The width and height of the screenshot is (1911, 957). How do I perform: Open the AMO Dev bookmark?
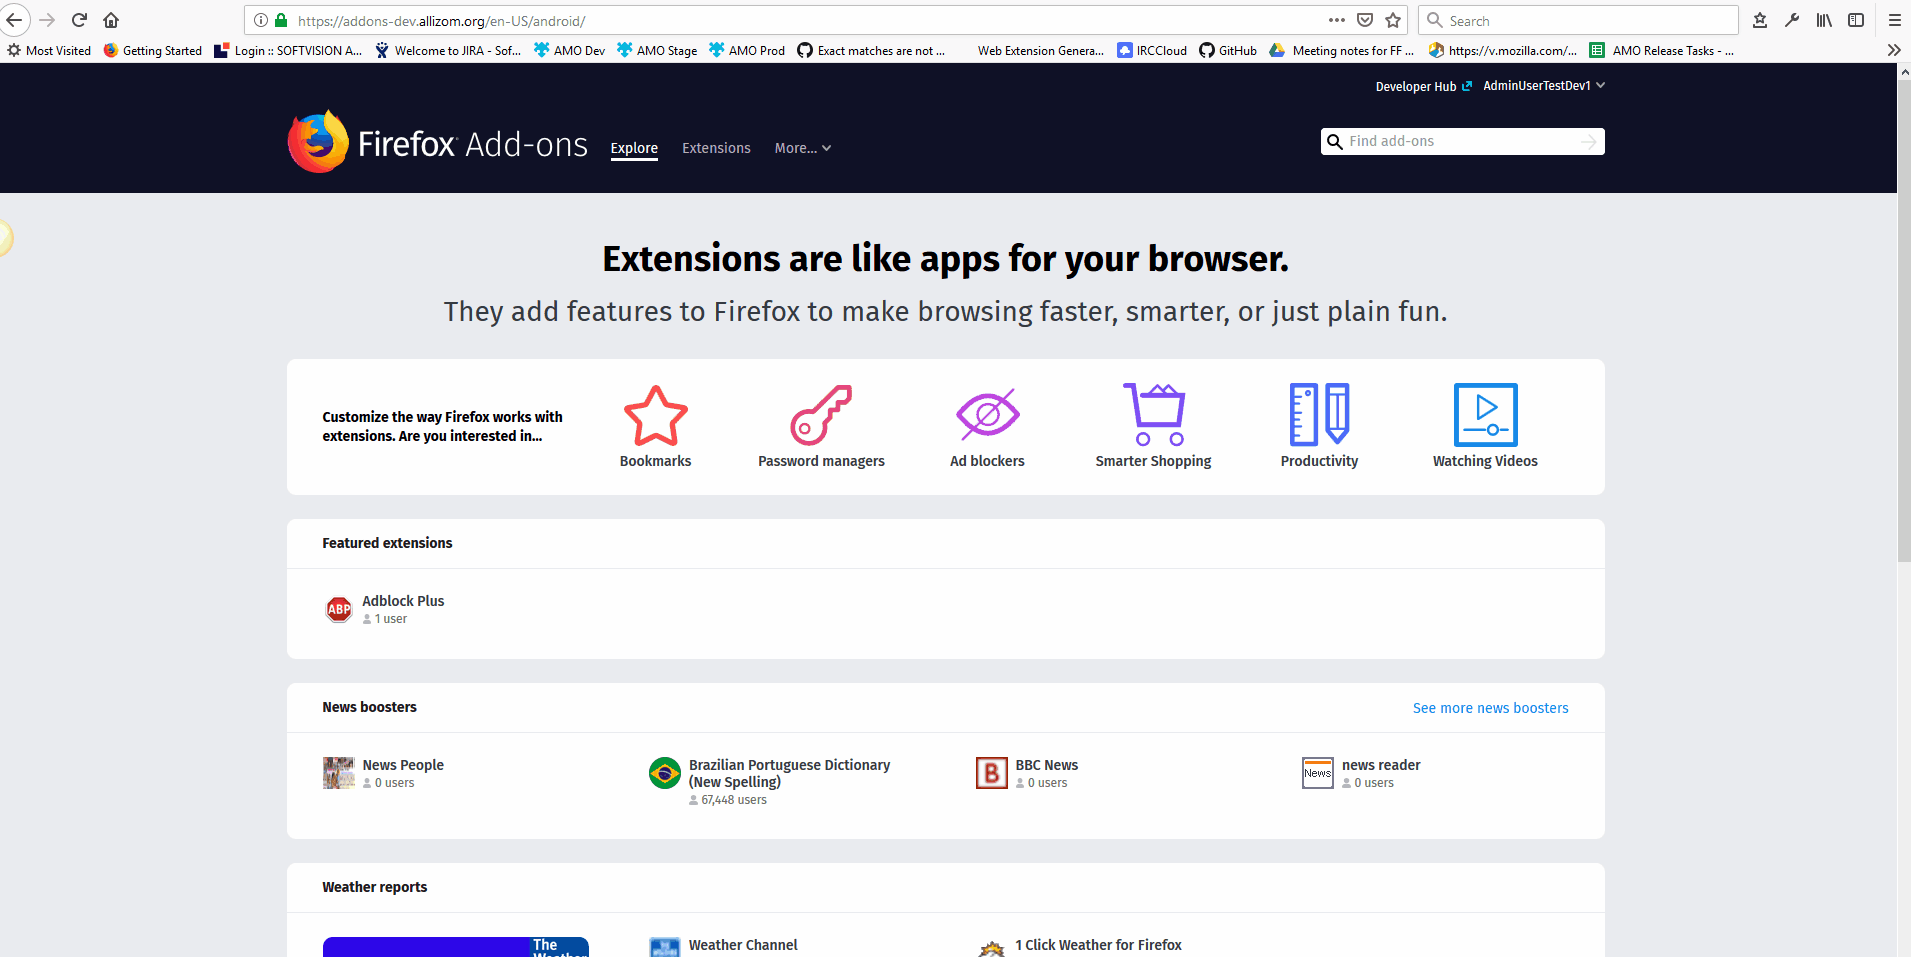point(570,50)
